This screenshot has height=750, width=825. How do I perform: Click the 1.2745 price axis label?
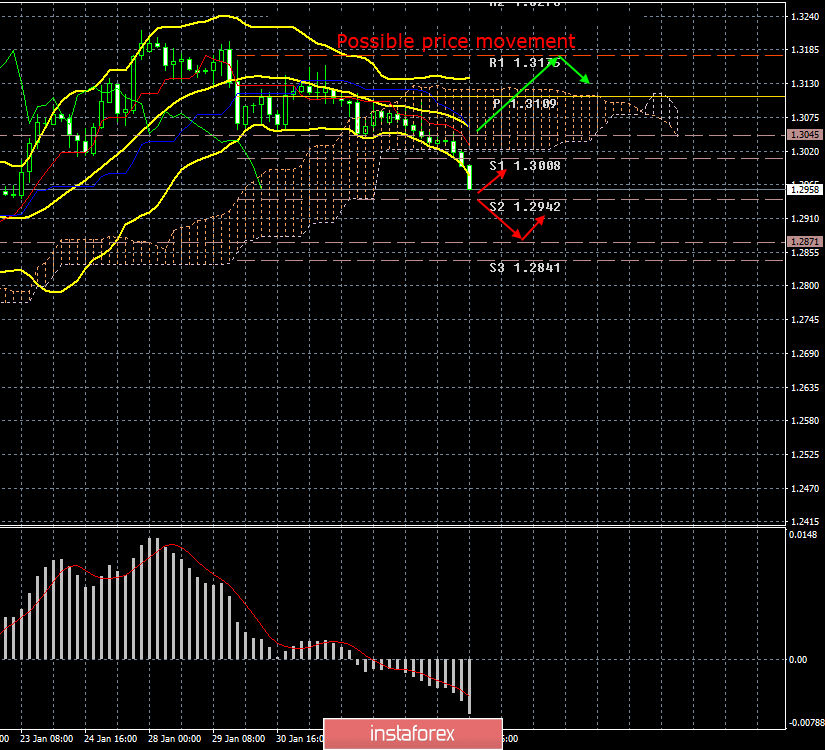coord(805,319)
